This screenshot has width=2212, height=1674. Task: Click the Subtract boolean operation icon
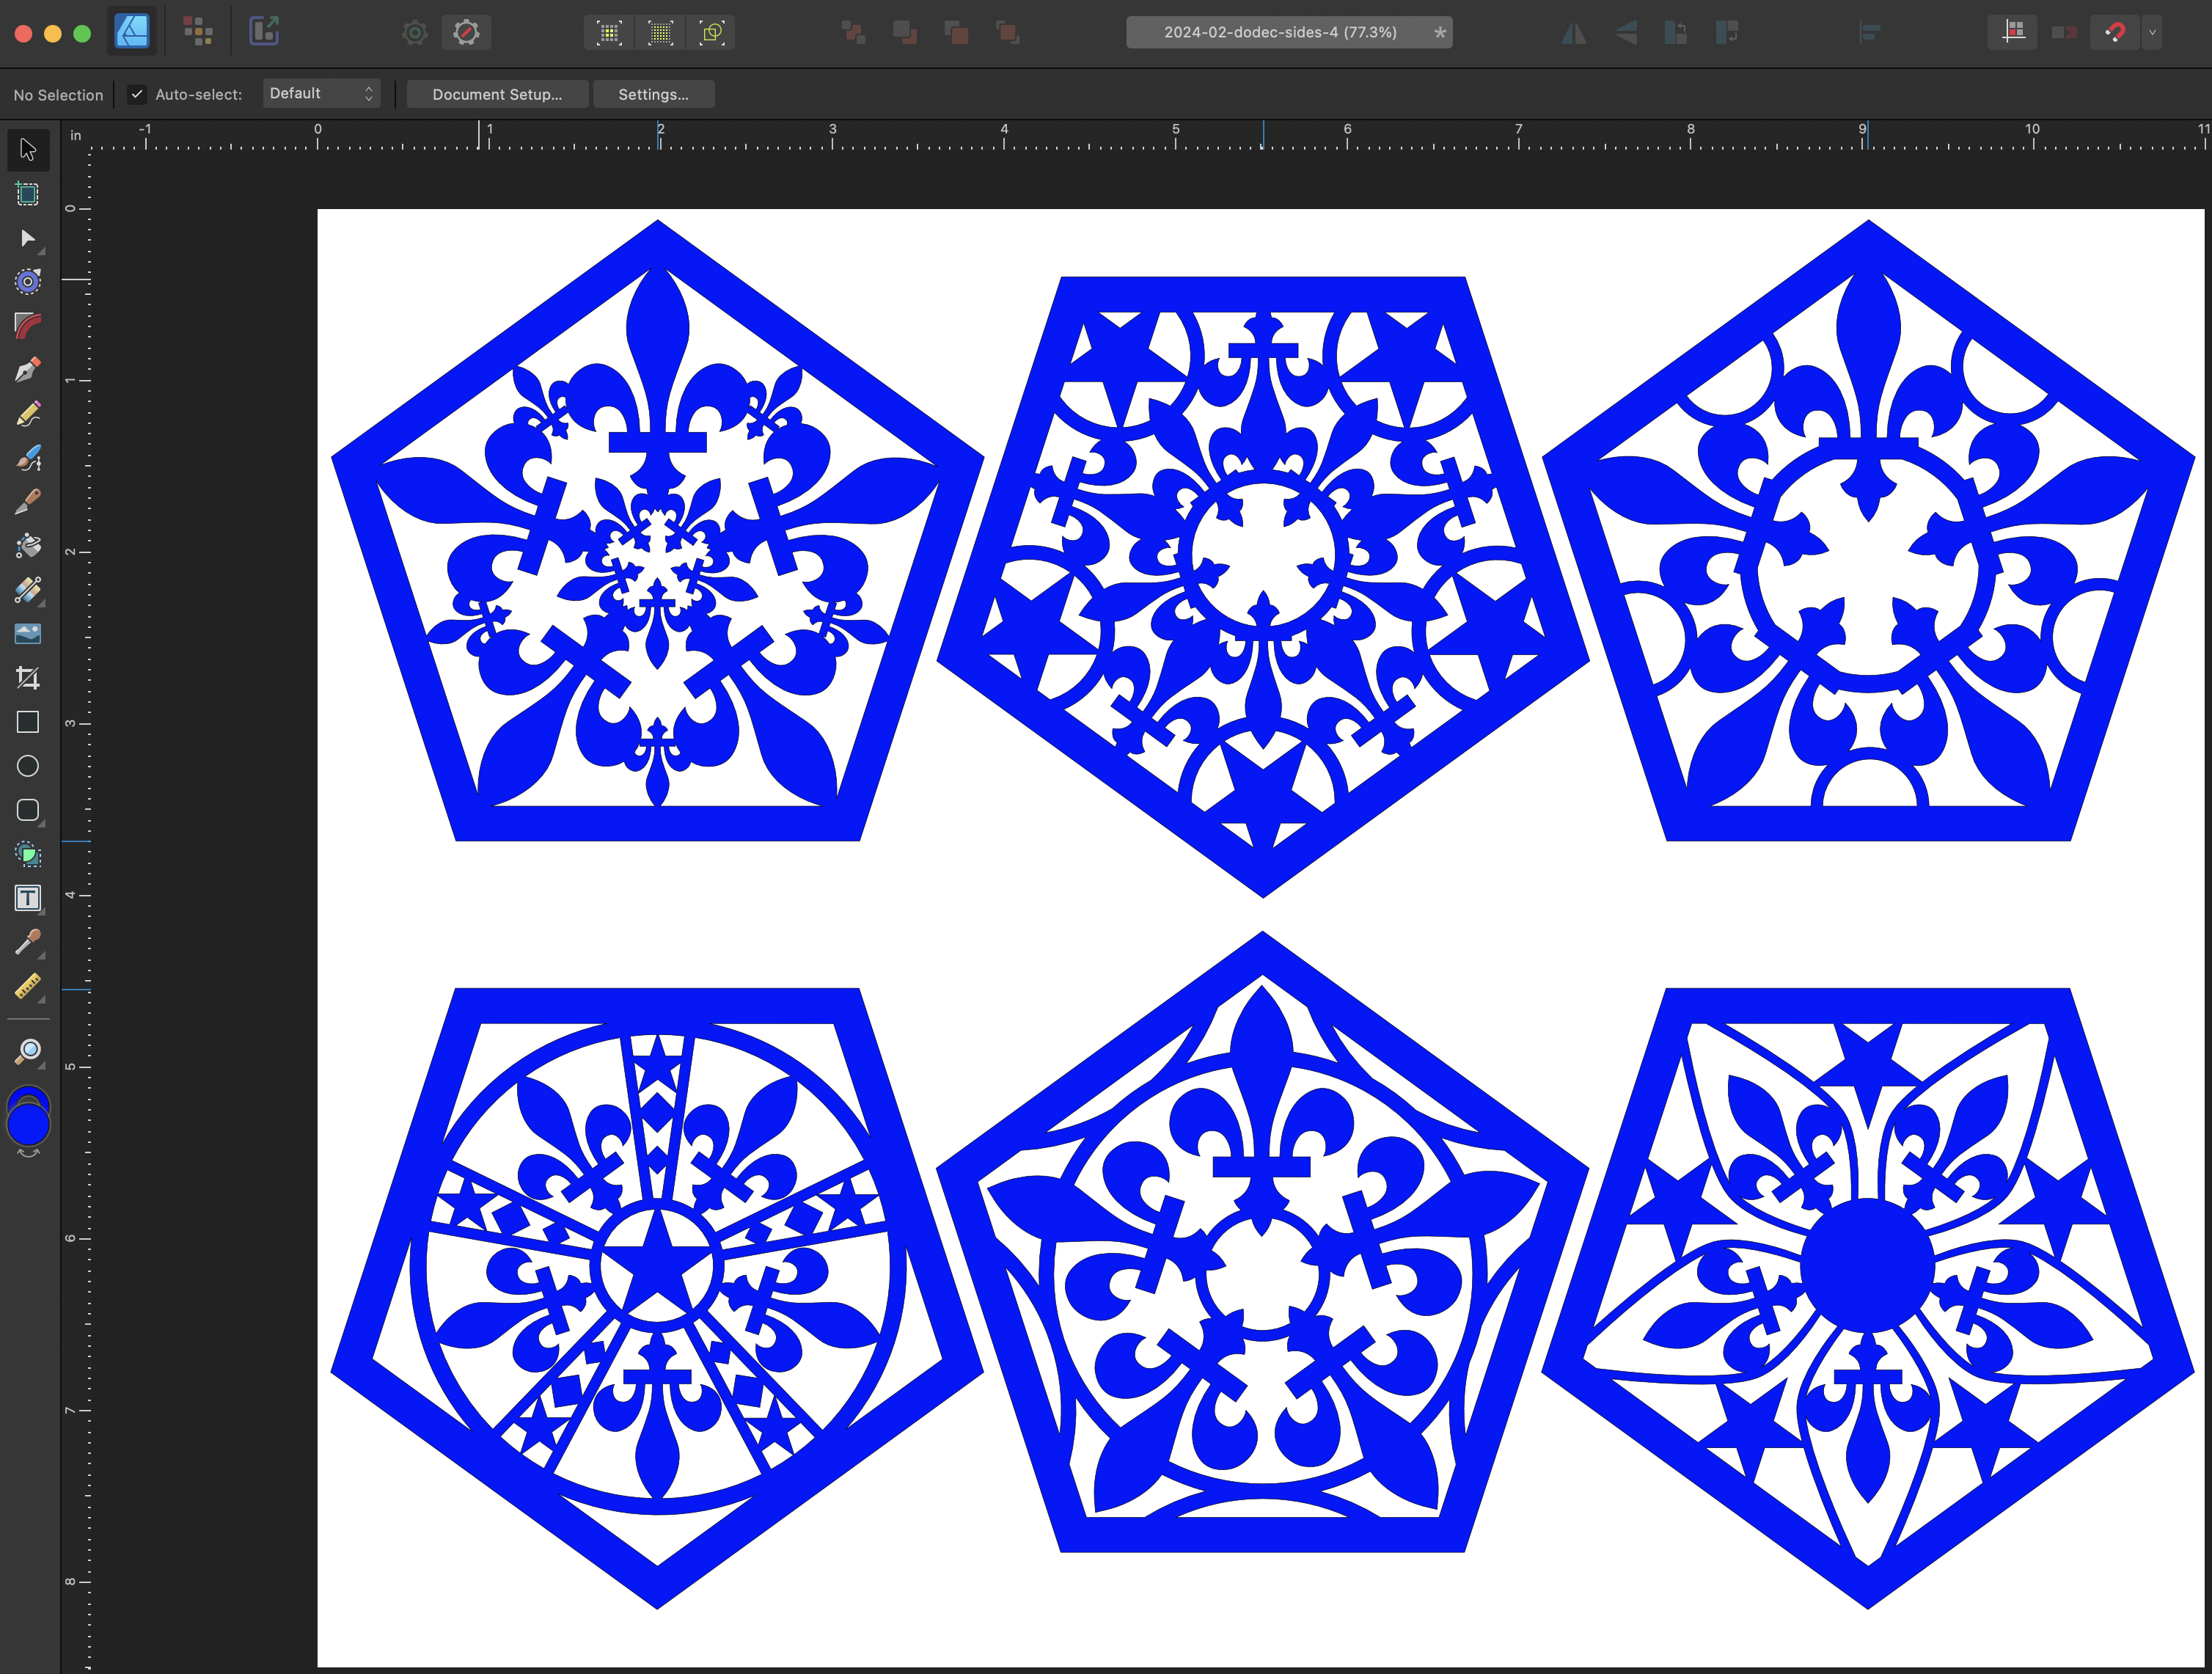click(x=905, y=33)
